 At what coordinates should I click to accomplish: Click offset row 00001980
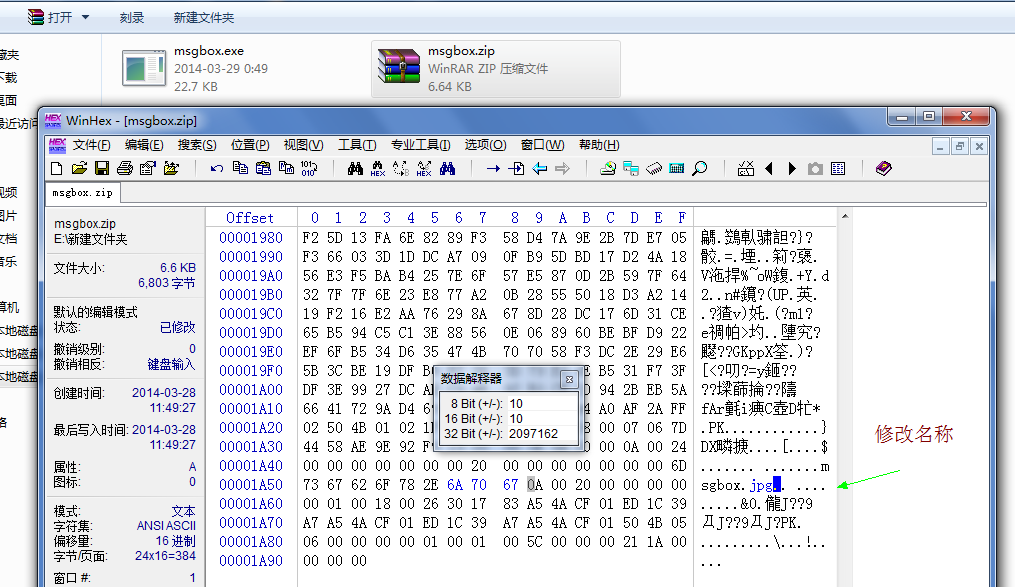251,238
